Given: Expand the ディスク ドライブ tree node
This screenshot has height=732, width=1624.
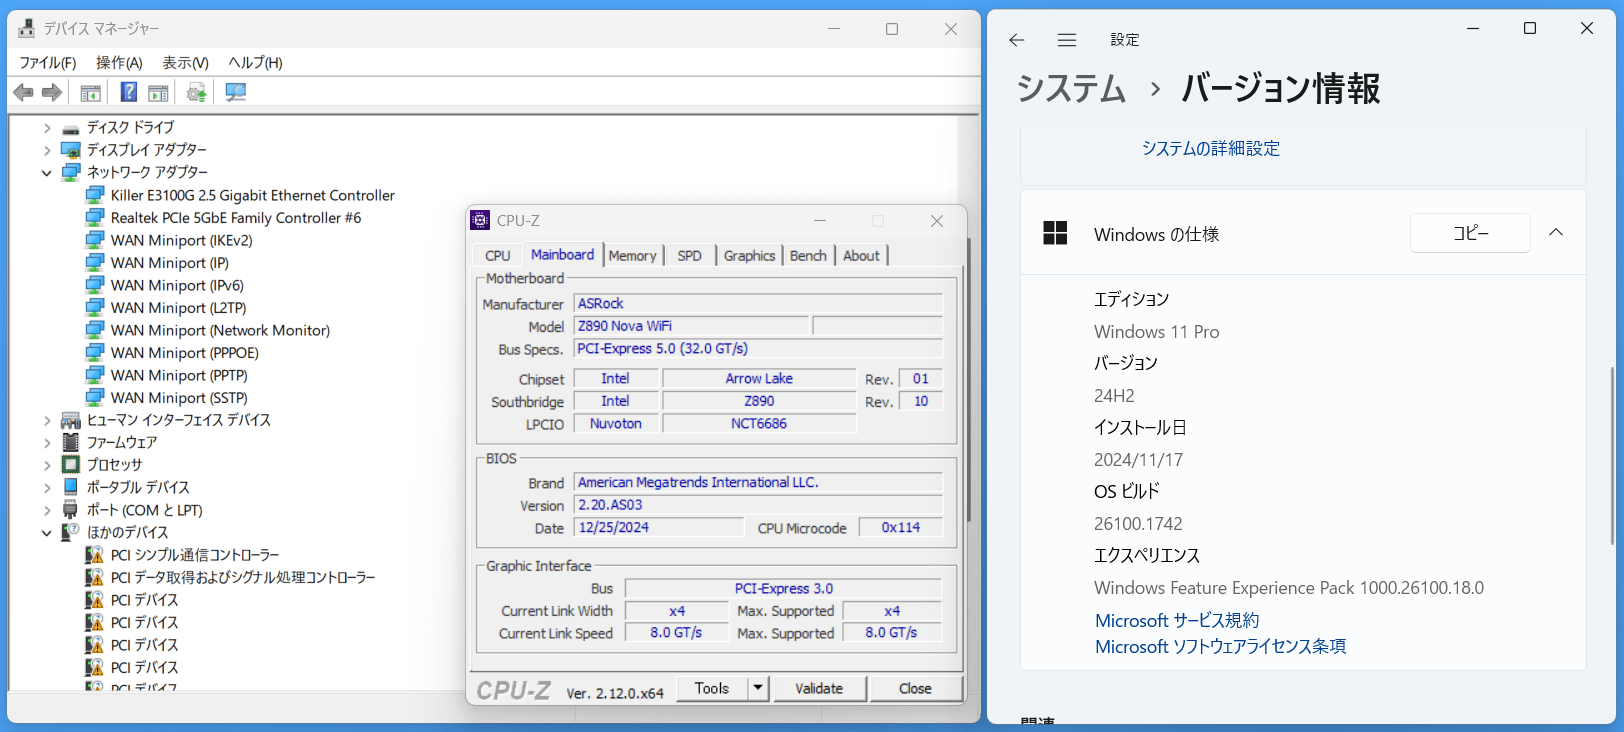Looking at the screenshot, I should (46, 128).
